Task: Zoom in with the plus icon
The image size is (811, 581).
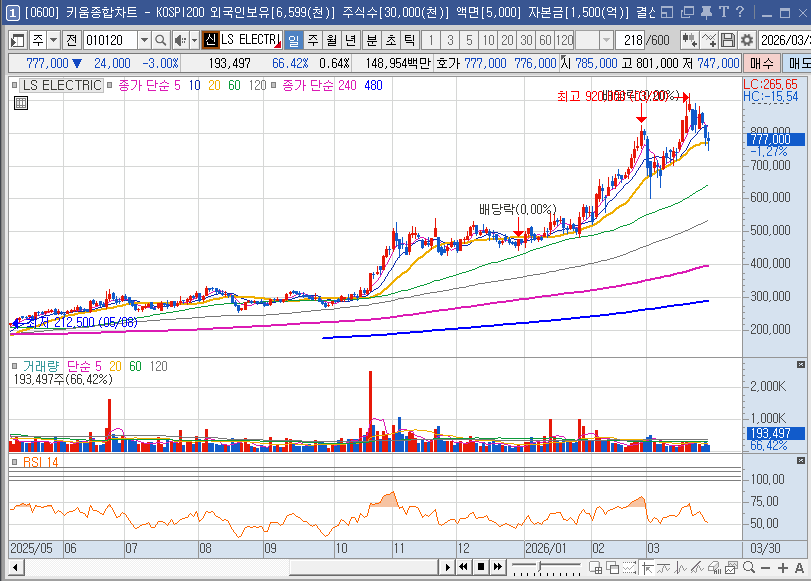Action: tap(783, 568)
